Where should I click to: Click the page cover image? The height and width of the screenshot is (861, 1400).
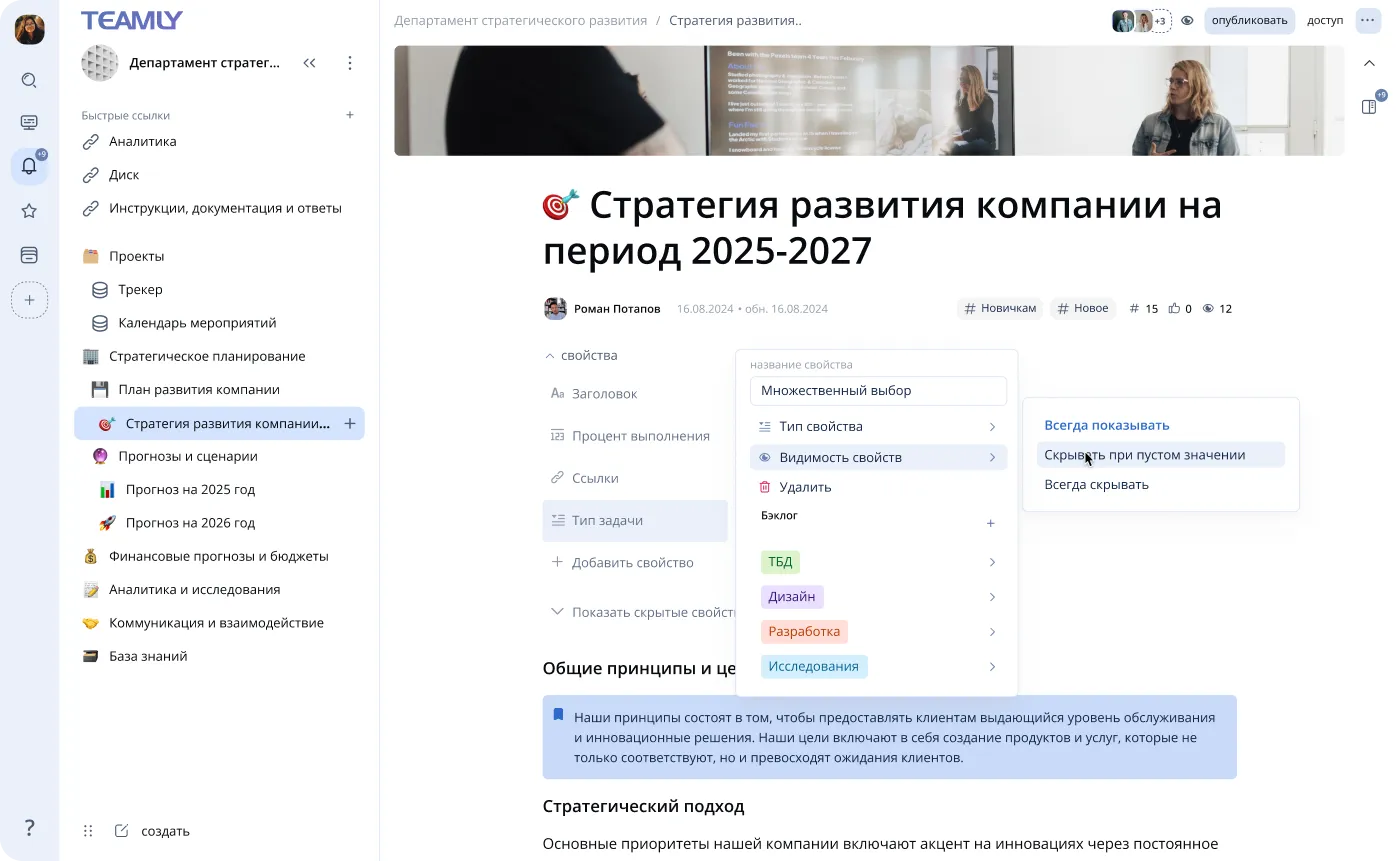[x=869, y=100]
